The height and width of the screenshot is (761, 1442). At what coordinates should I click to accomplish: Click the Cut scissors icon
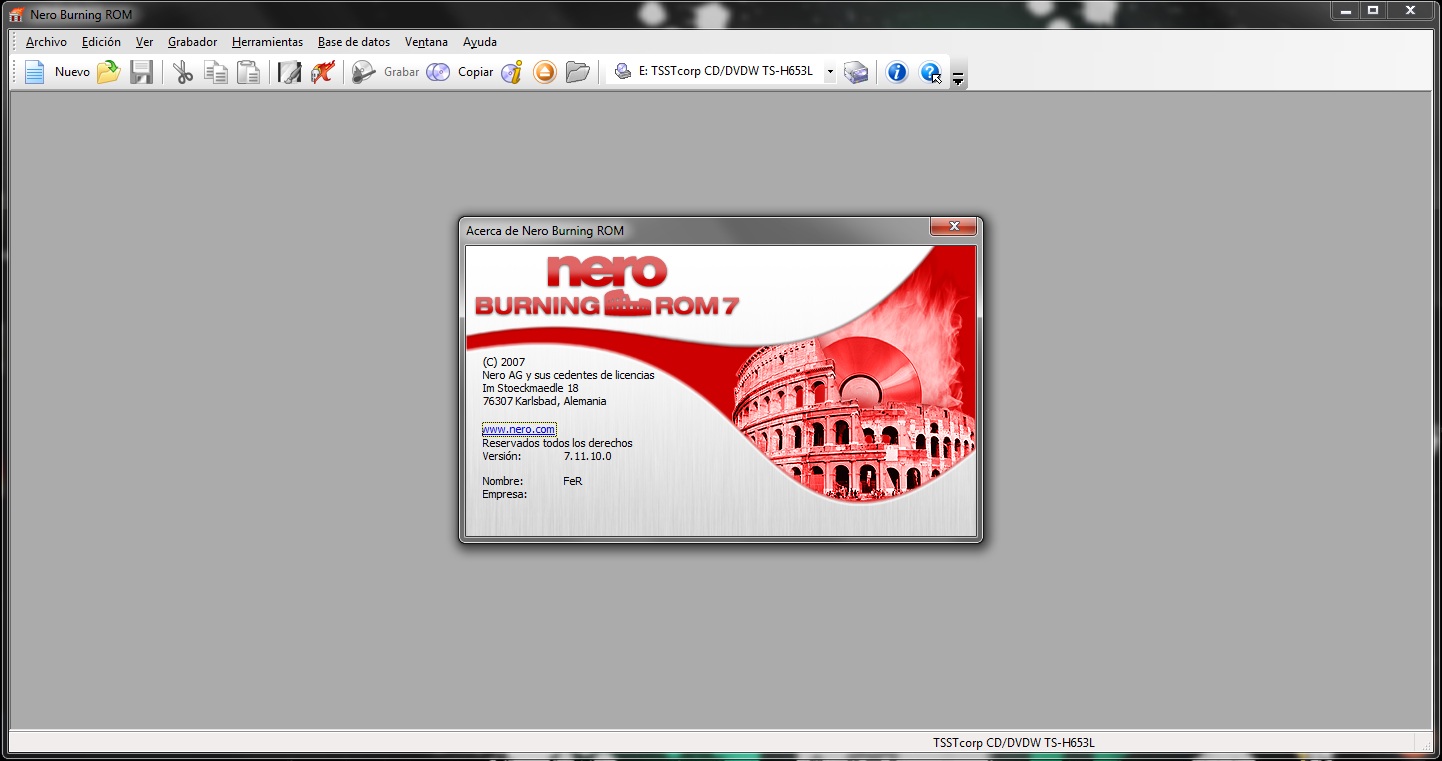(183, 72)
